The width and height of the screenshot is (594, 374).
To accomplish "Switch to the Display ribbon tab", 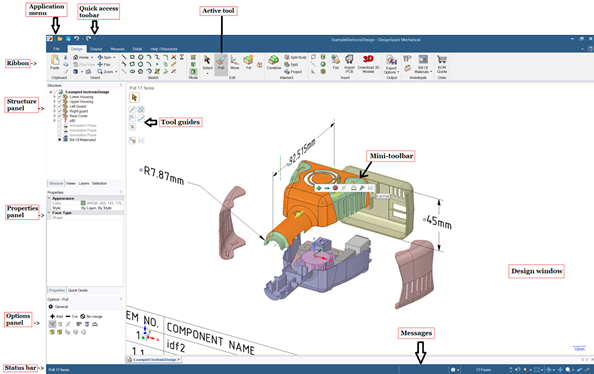I will (x=96, y=49).
